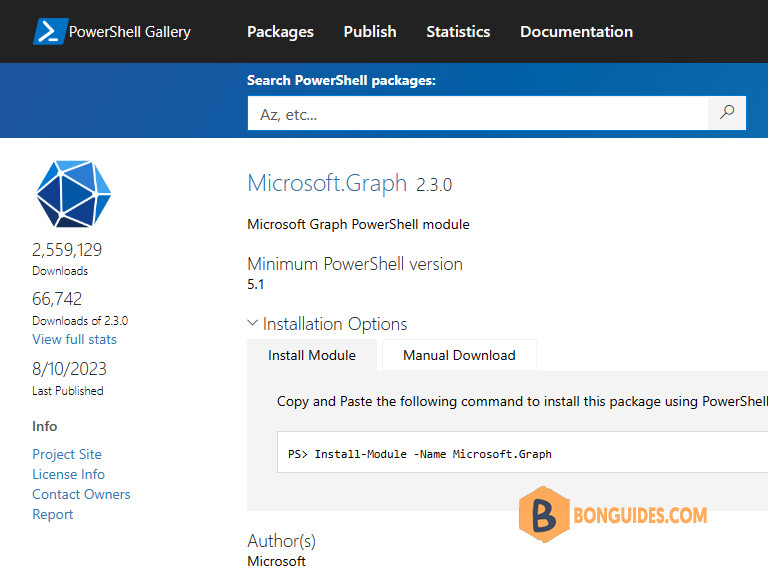Click the PowerShell Gallery logo icon

pyautogui.click(x=50, y=31)
